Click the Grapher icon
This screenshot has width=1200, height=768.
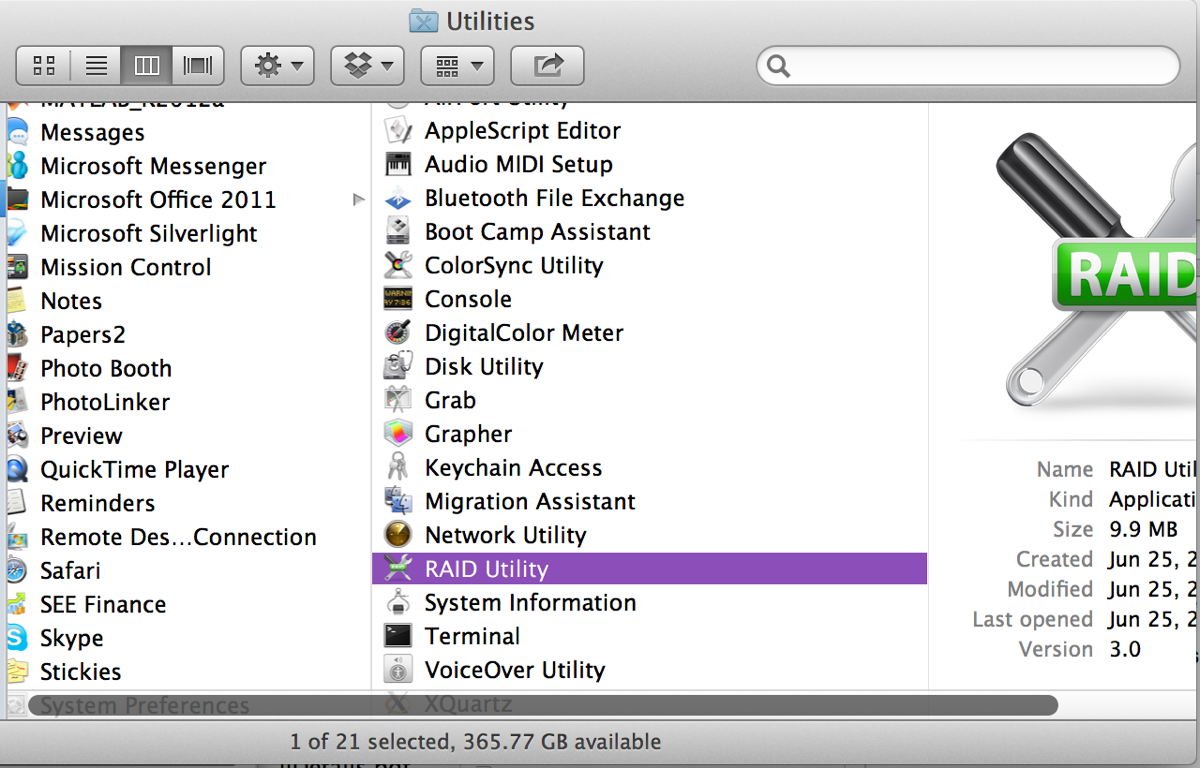pos(398,434)
